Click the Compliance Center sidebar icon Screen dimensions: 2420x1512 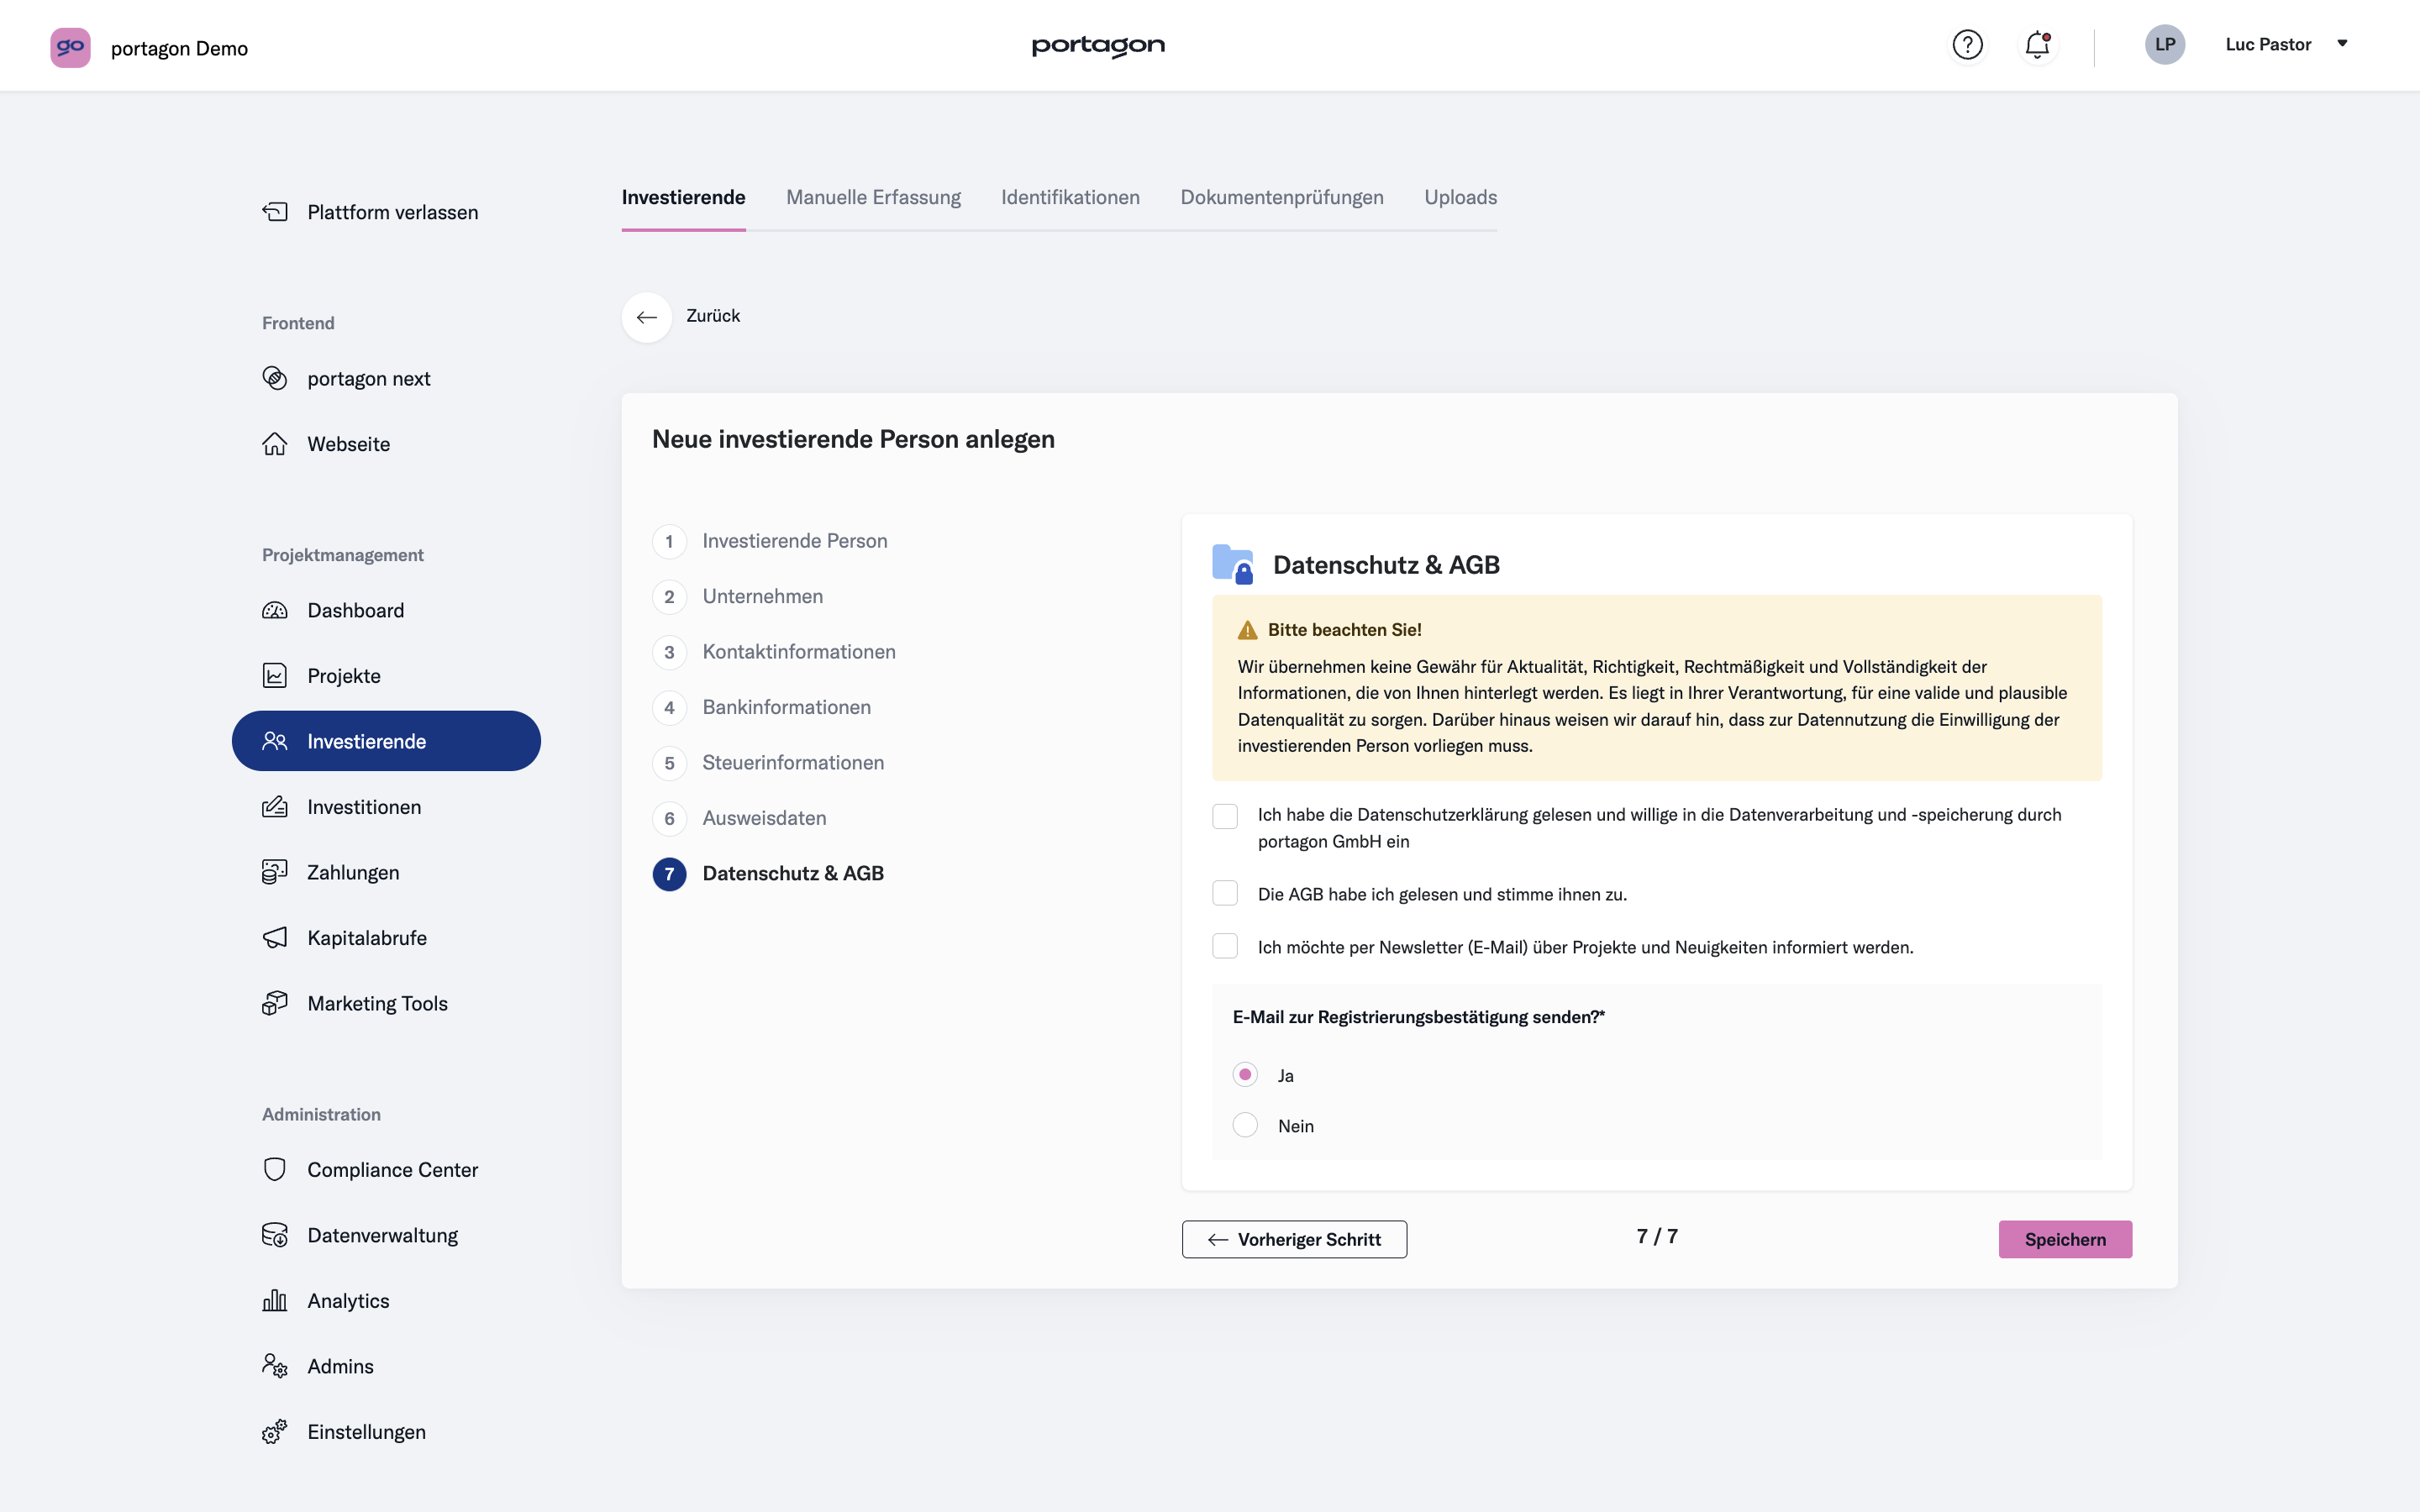276,1168
